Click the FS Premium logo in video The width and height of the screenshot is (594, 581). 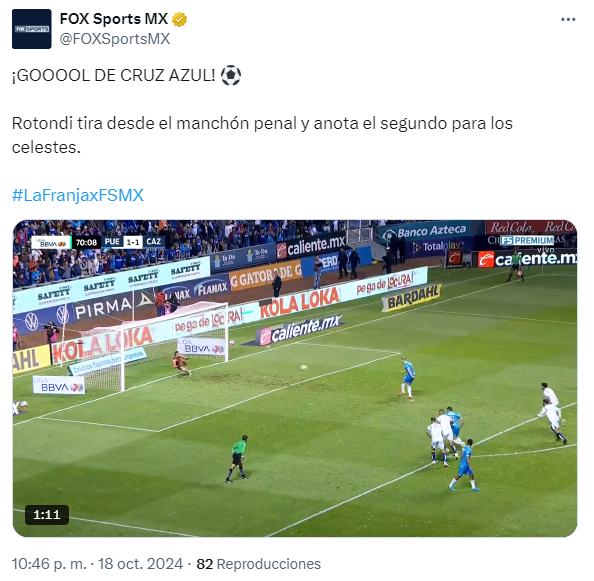(527, 240)
